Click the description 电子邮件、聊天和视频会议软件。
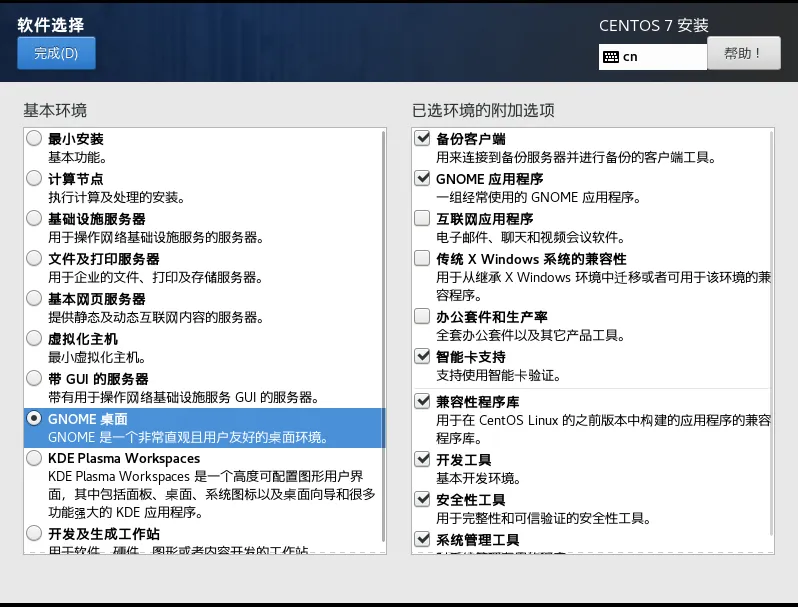 coord(530,237)
